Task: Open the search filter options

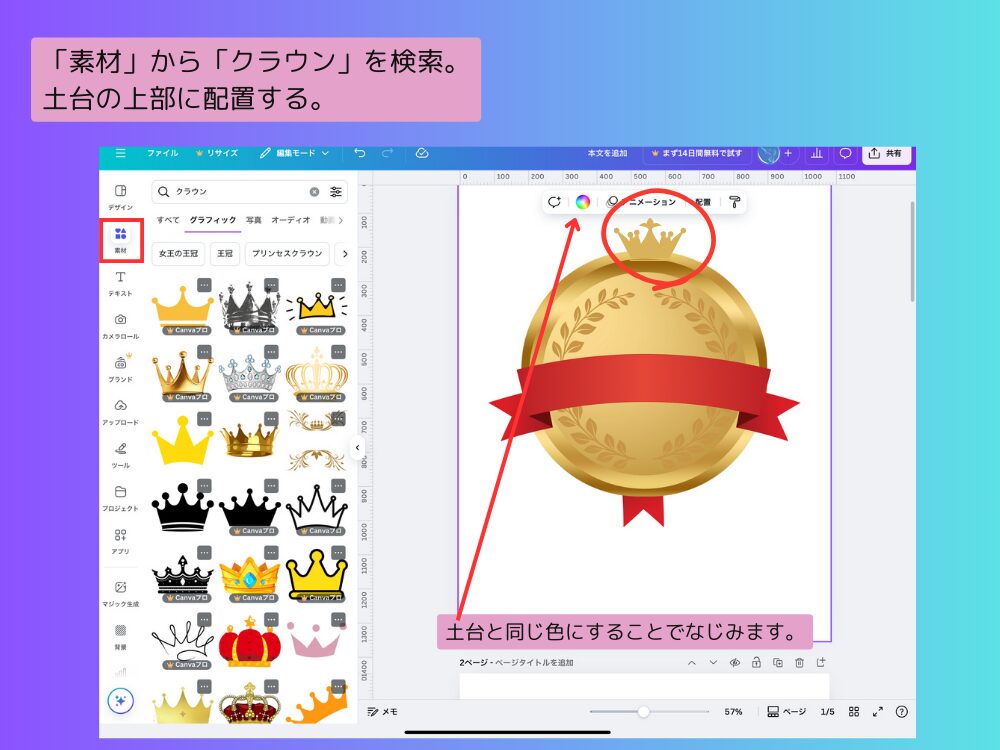Action: pos(336,192)
